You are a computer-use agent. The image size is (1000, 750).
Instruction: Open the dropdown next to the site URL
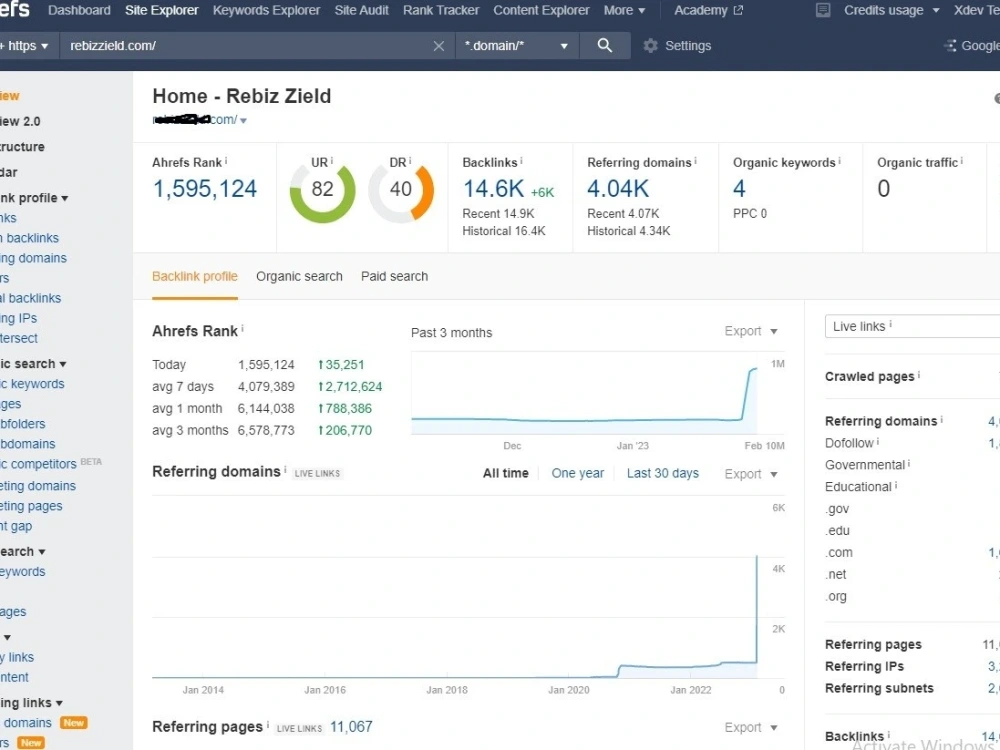pyautogui.click(x=243, y=121)
